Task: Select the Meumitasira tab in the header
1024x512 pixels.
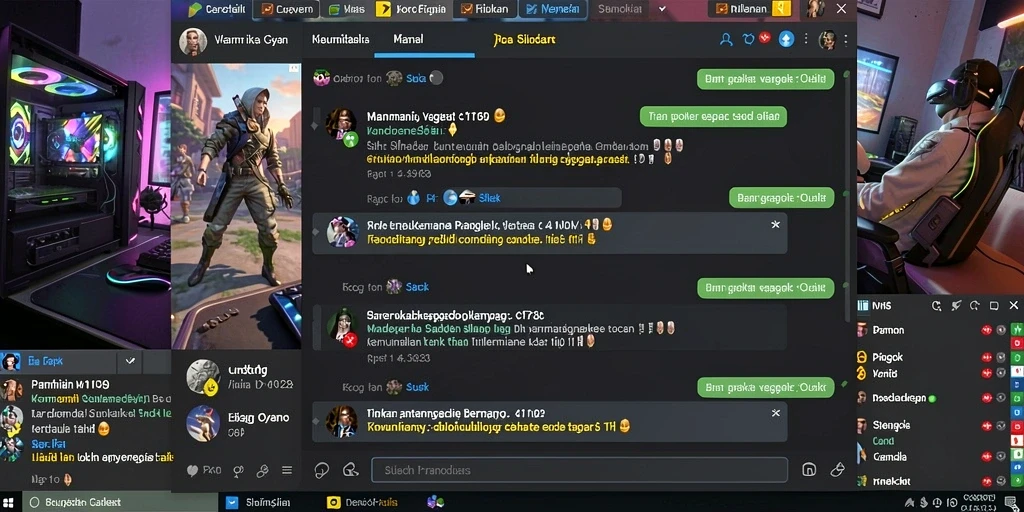Action: [x=341, y=39]
